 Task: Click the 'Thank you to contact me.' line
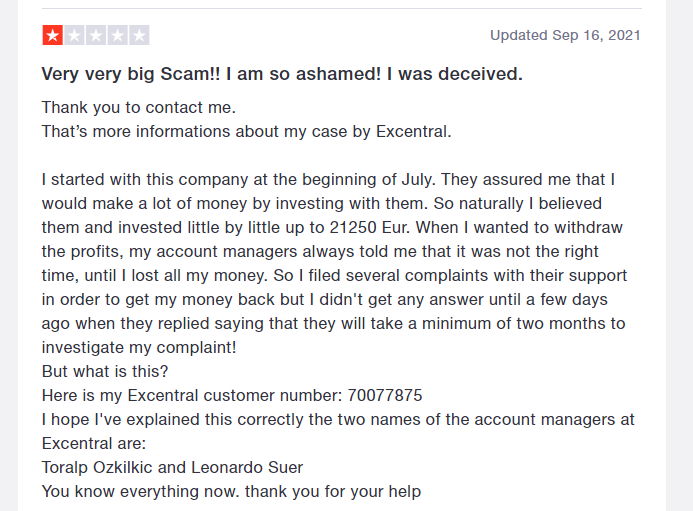139,107
